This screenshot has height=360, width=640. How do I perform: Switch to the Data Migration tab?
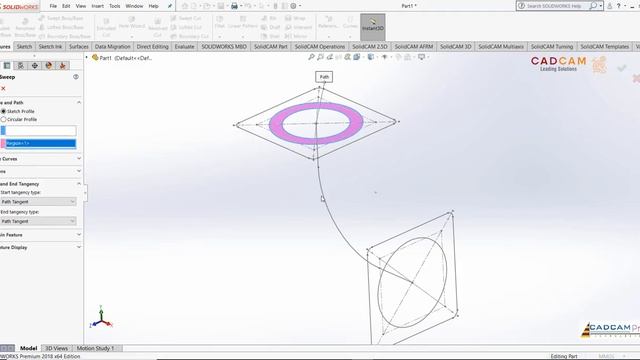click(113, 47)
